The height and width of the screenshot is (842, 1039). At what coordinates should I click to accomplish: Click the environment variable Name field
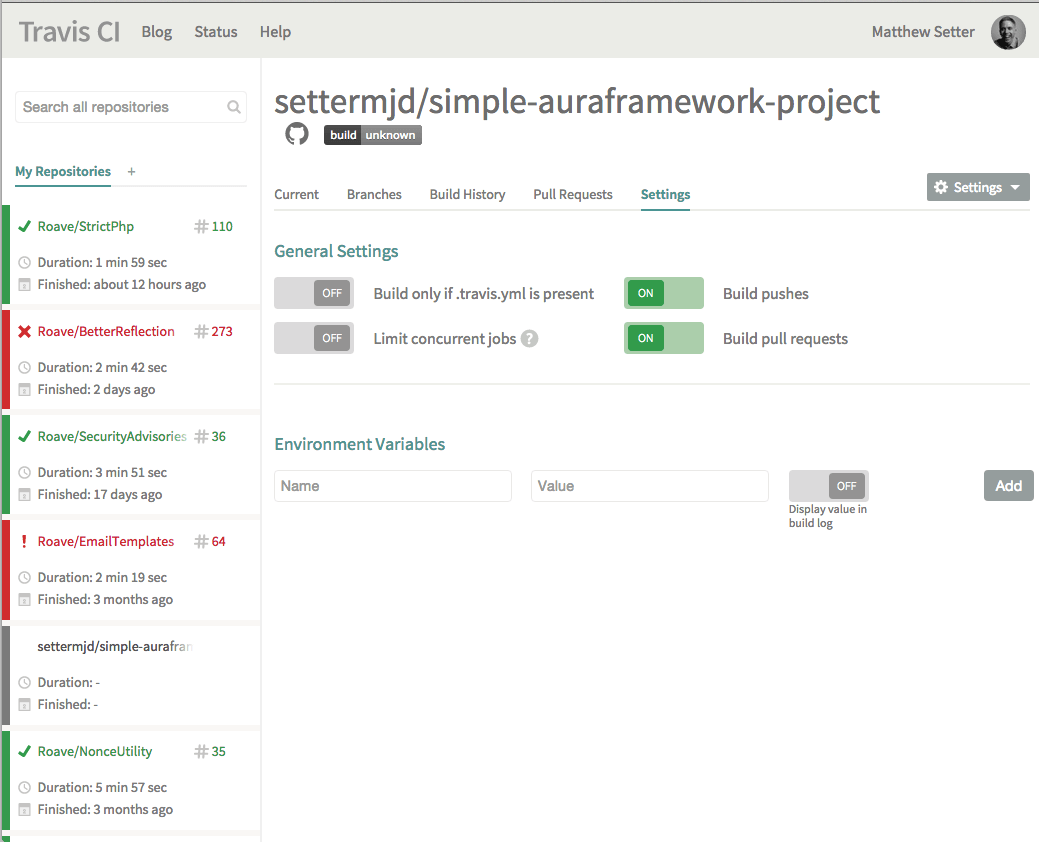click(x=393, y=486)
